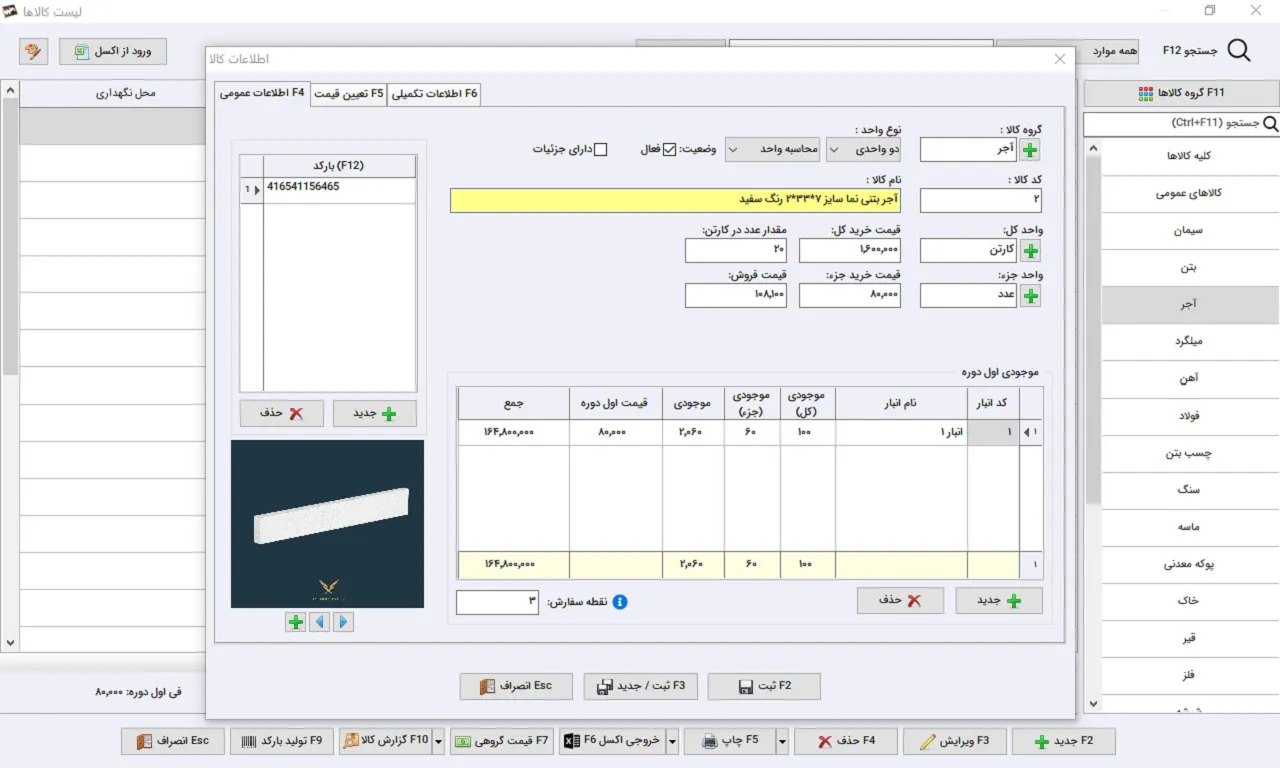Screen dimensions: 1280x768
Task: Switch to F5 تعیین قیمت tab
Action: [348, 94]
